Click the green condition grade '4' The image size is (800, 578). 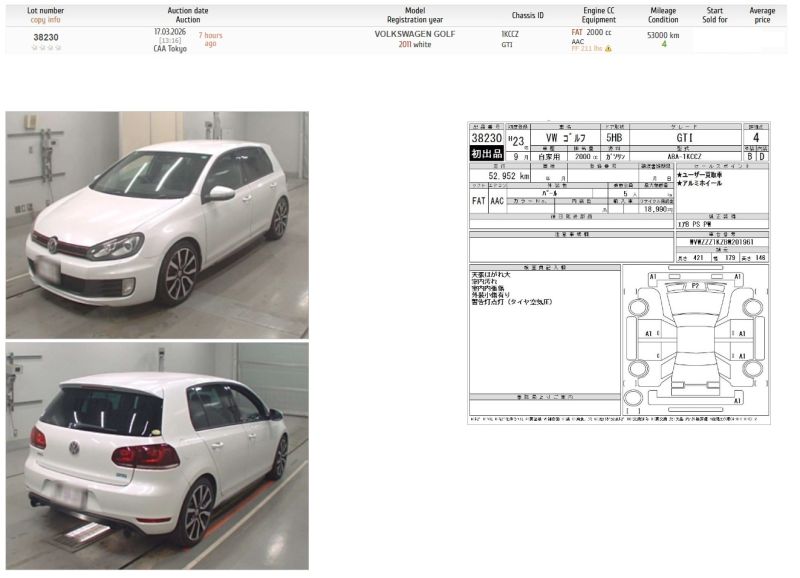pyautogui.click(x=664, y=44)
